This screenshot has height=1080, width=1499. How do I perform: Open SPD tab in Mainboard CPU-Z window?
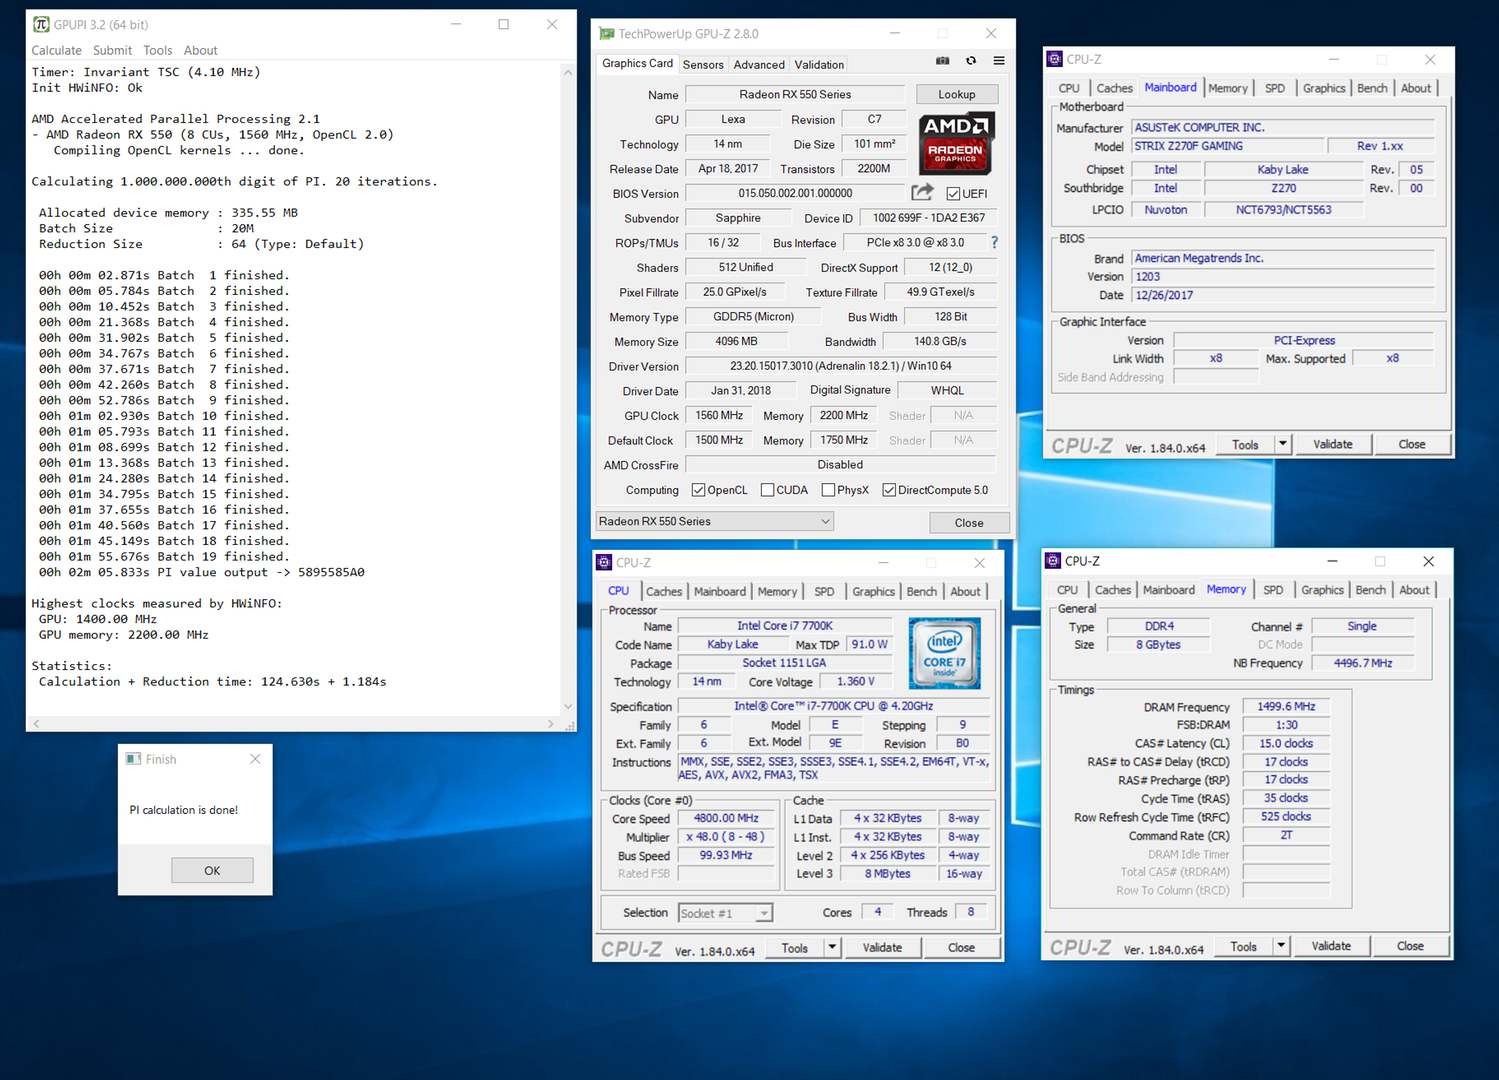click(1275, 88)
